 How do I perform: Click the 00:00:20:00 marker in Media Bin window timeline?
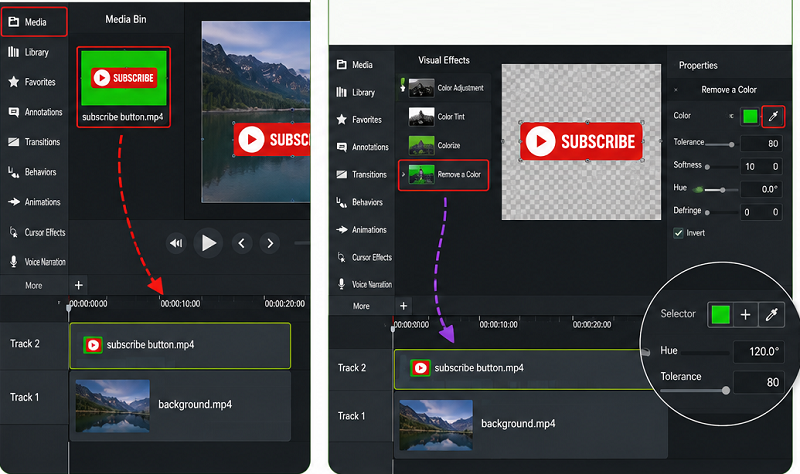pyautogui.click(x=284, y=304)
